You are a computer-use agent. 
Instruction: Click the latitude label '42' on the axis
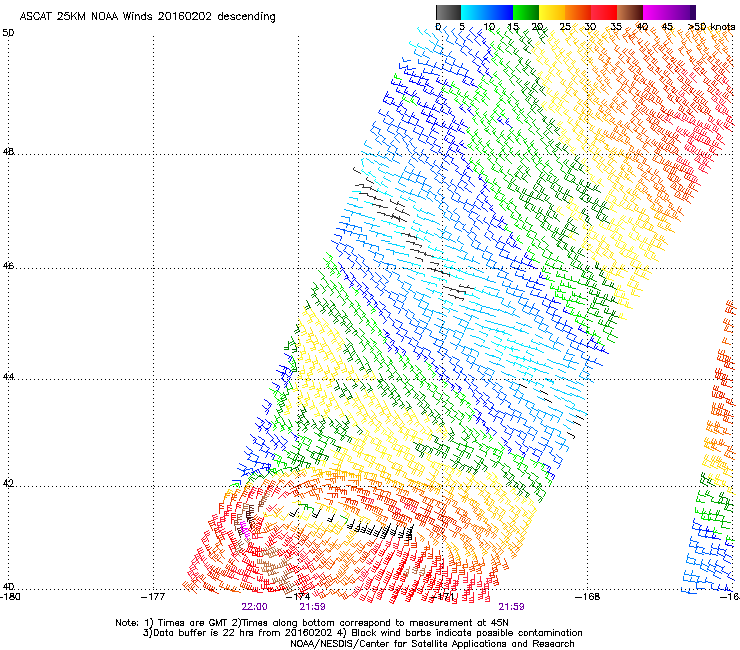point(8,484)
